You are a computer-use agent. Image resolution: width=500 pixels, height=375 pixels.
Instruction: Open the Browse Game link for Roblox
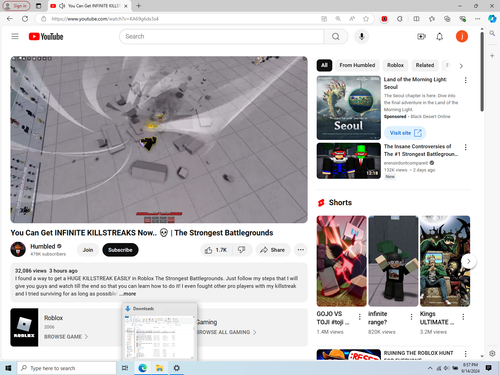[x=66, y=337]
